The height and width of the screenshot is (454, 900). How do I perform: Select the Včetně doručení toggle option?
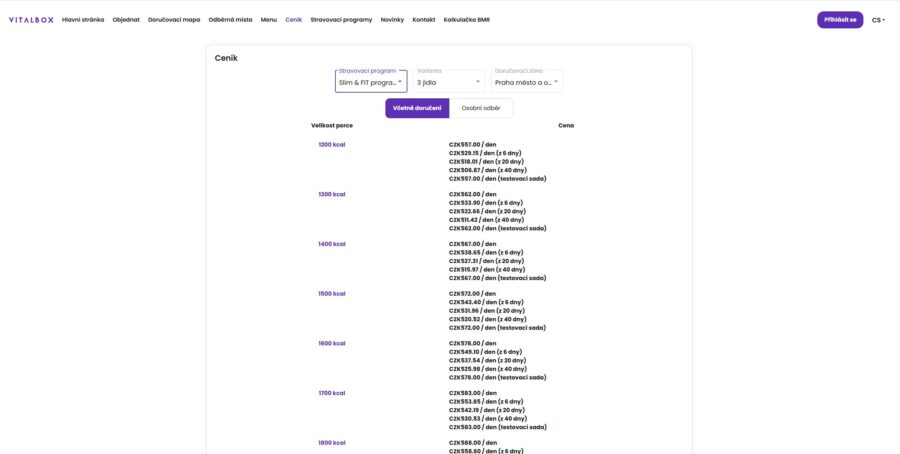tap(417, 108)
